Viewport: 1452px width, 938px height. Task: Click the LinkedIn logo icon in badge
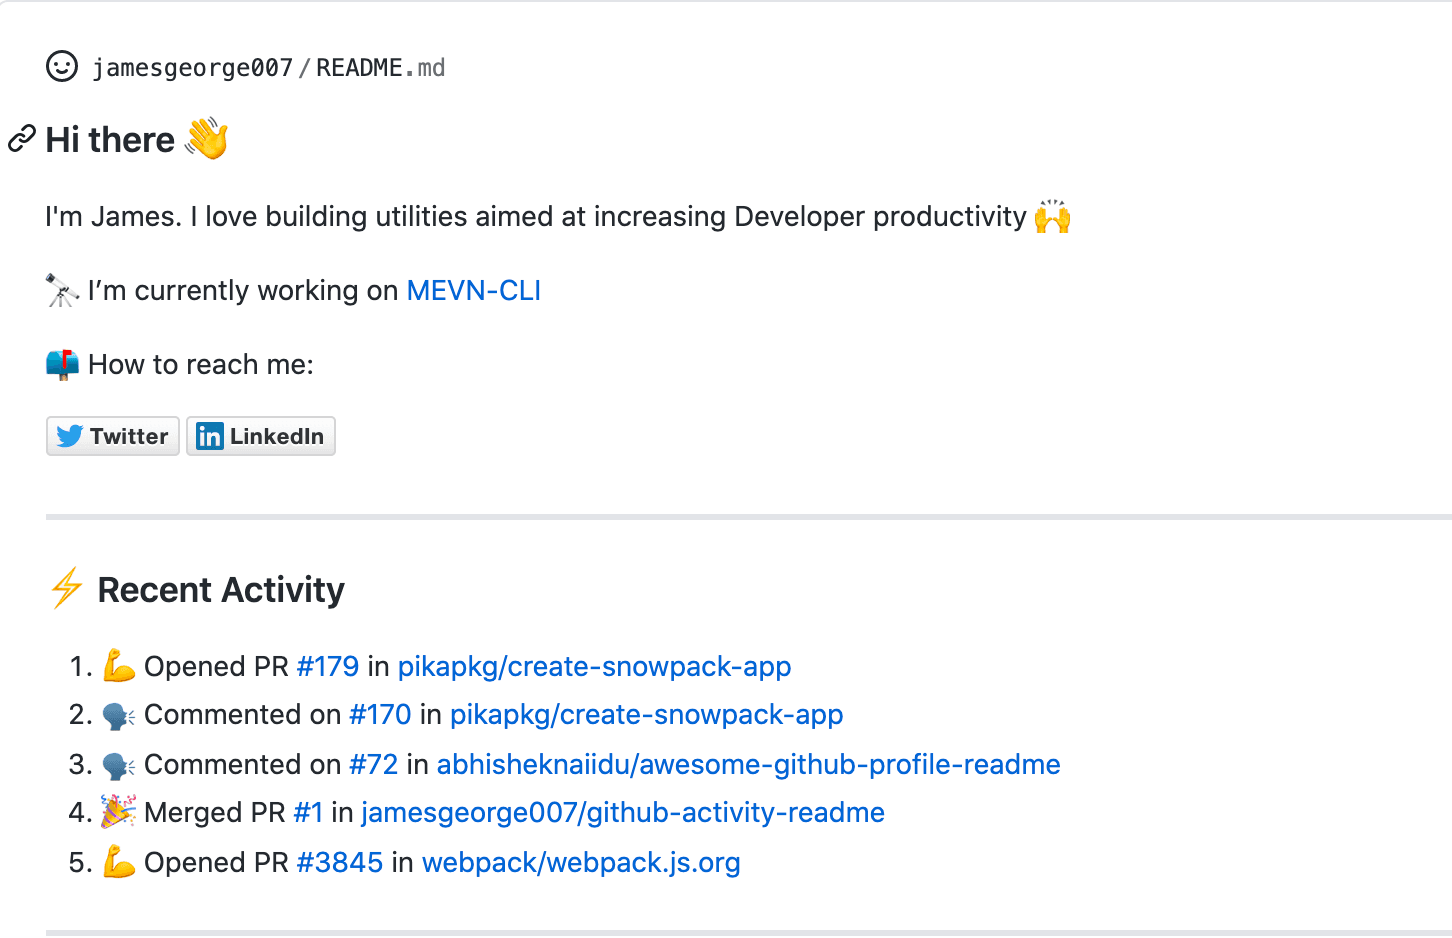click(x=210, y=436)
